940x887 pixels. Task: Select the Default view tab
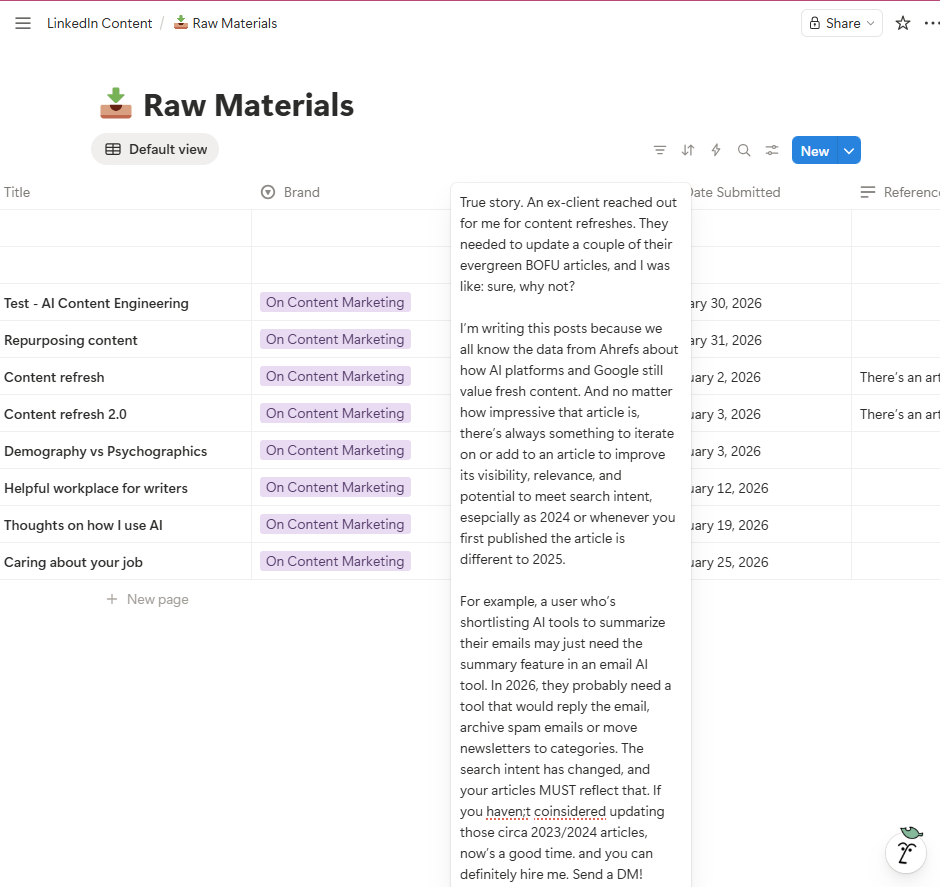(155, 149)
